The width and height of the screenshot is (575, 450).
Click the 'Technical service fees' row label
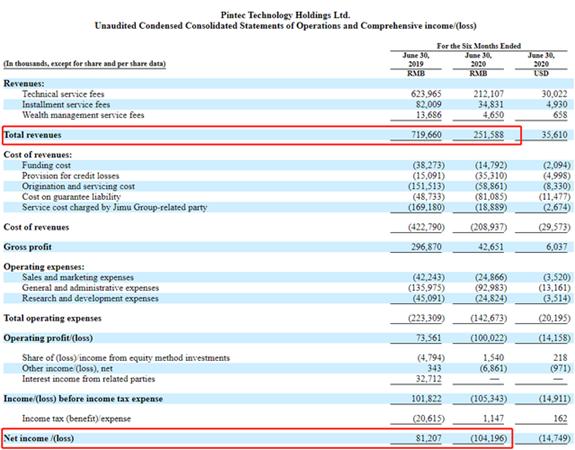[63, 94]
